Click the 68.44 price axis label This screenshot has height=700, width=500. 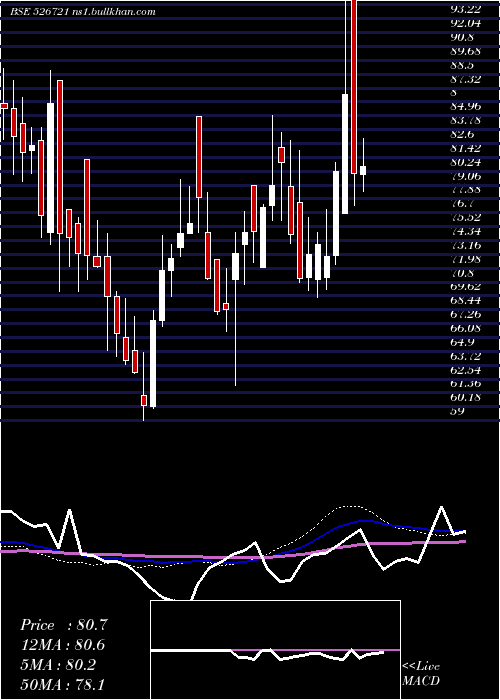(x=466, y=301)
